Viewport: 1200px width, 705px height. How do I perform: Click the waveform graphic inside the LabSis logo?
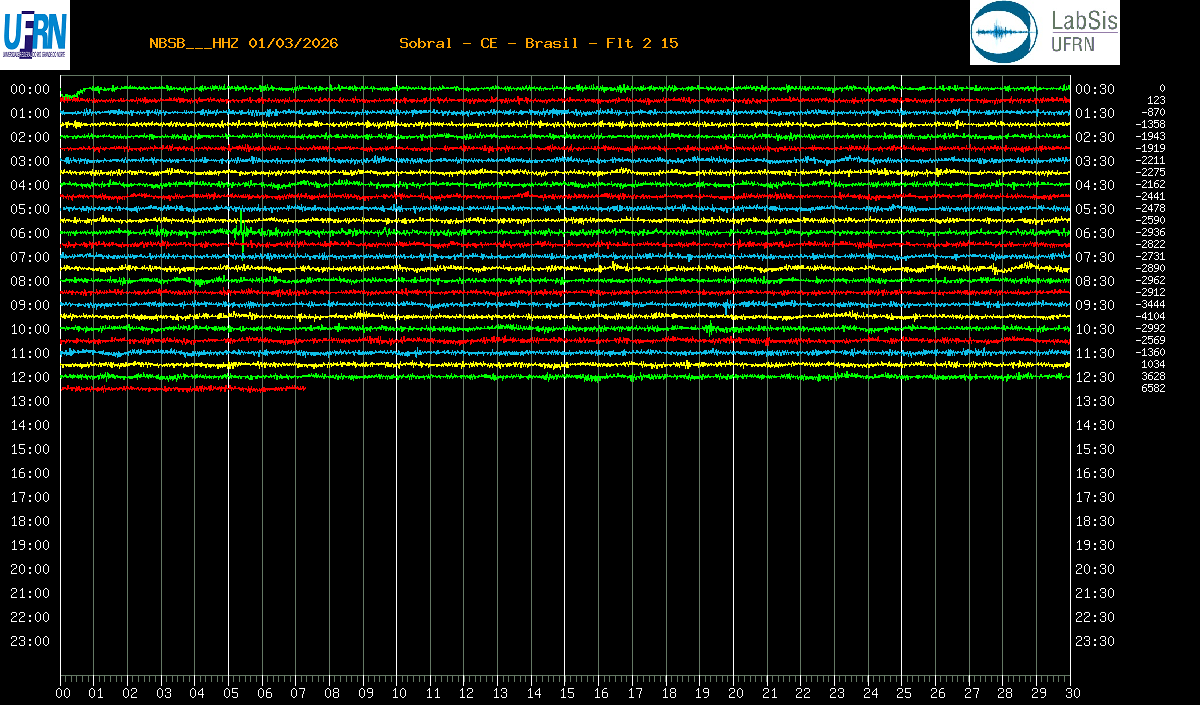pos(1007,34)
